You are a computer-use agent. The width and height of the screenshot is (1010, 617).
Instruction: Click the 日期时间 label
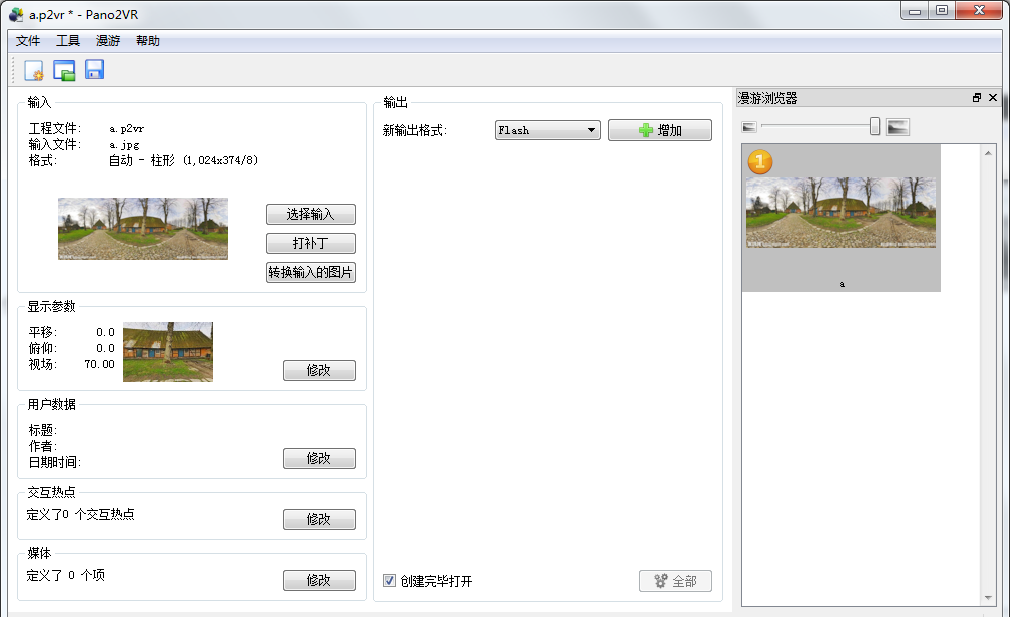[x=55, y=462]
